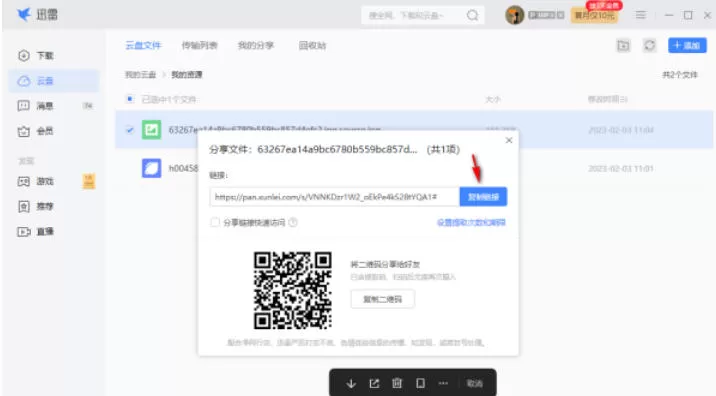Open the user avatar profile
The image size is (716, 396).
pyautogui.click(x=514, y=15)
